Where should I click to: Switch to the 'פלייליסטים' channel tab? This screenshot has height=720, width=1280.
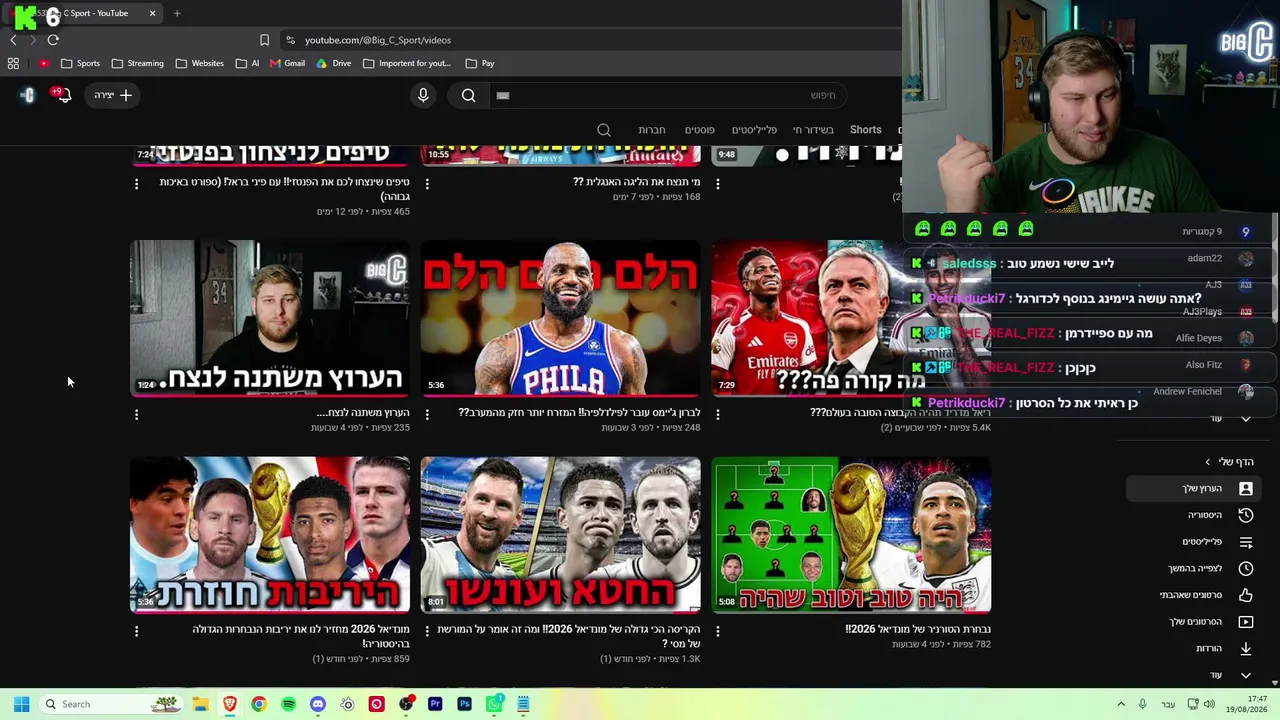(754, 130)
